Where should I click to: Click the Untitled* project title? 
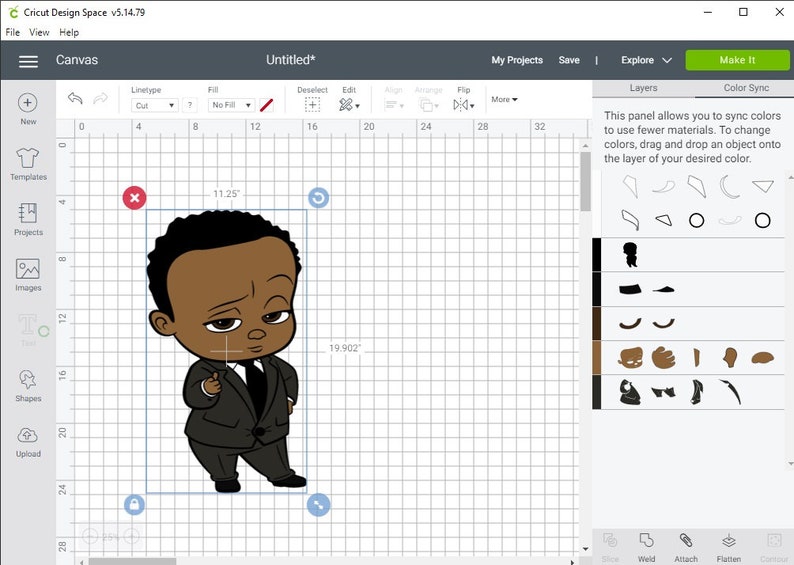tap(291, 60)
